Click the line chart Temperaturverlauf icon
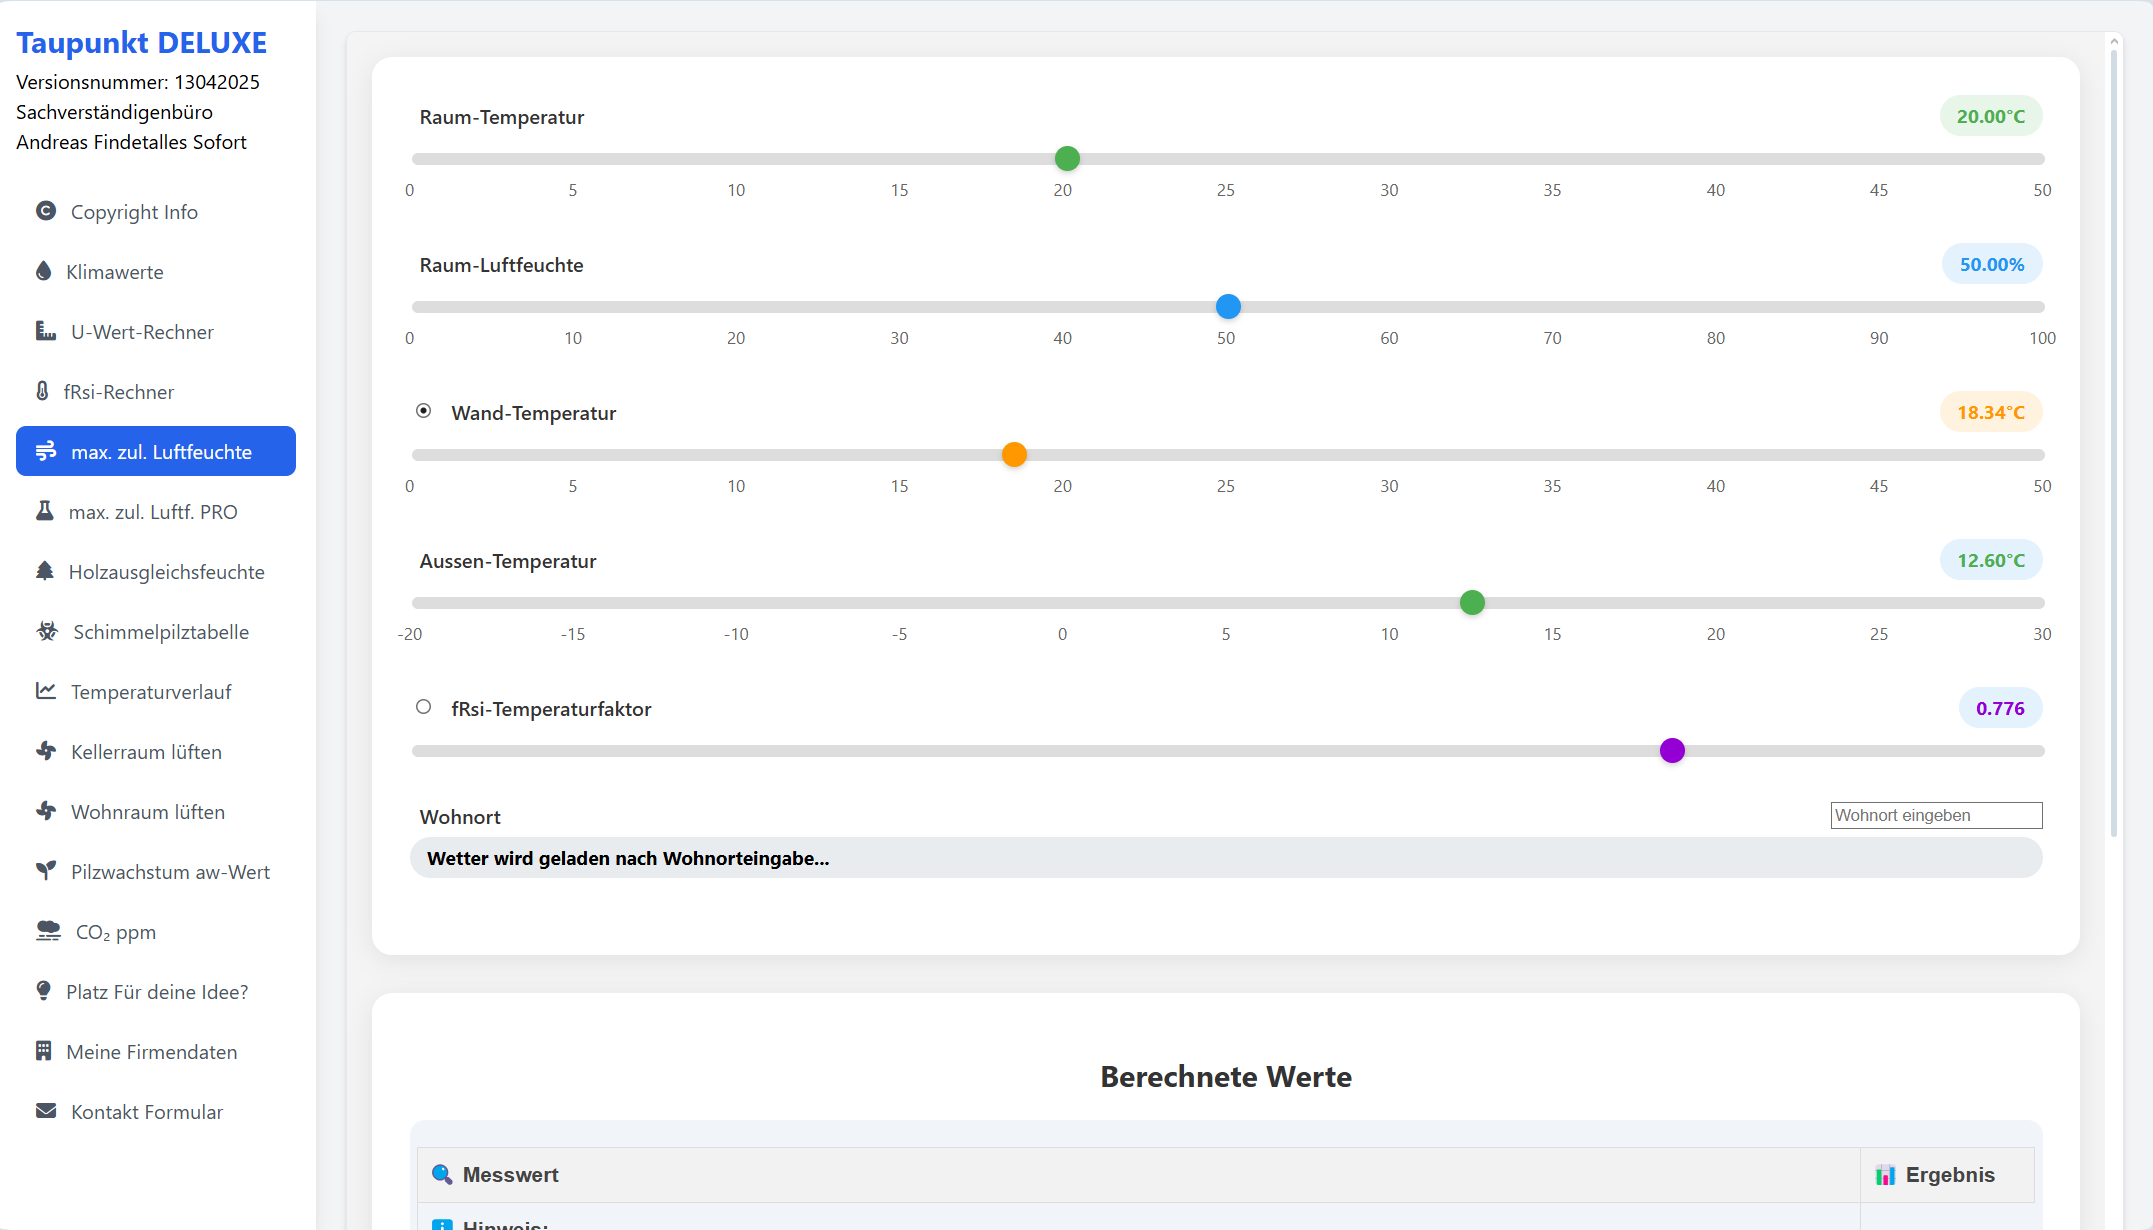Viewport: 2153px width, 1230px height. (46, 691)
